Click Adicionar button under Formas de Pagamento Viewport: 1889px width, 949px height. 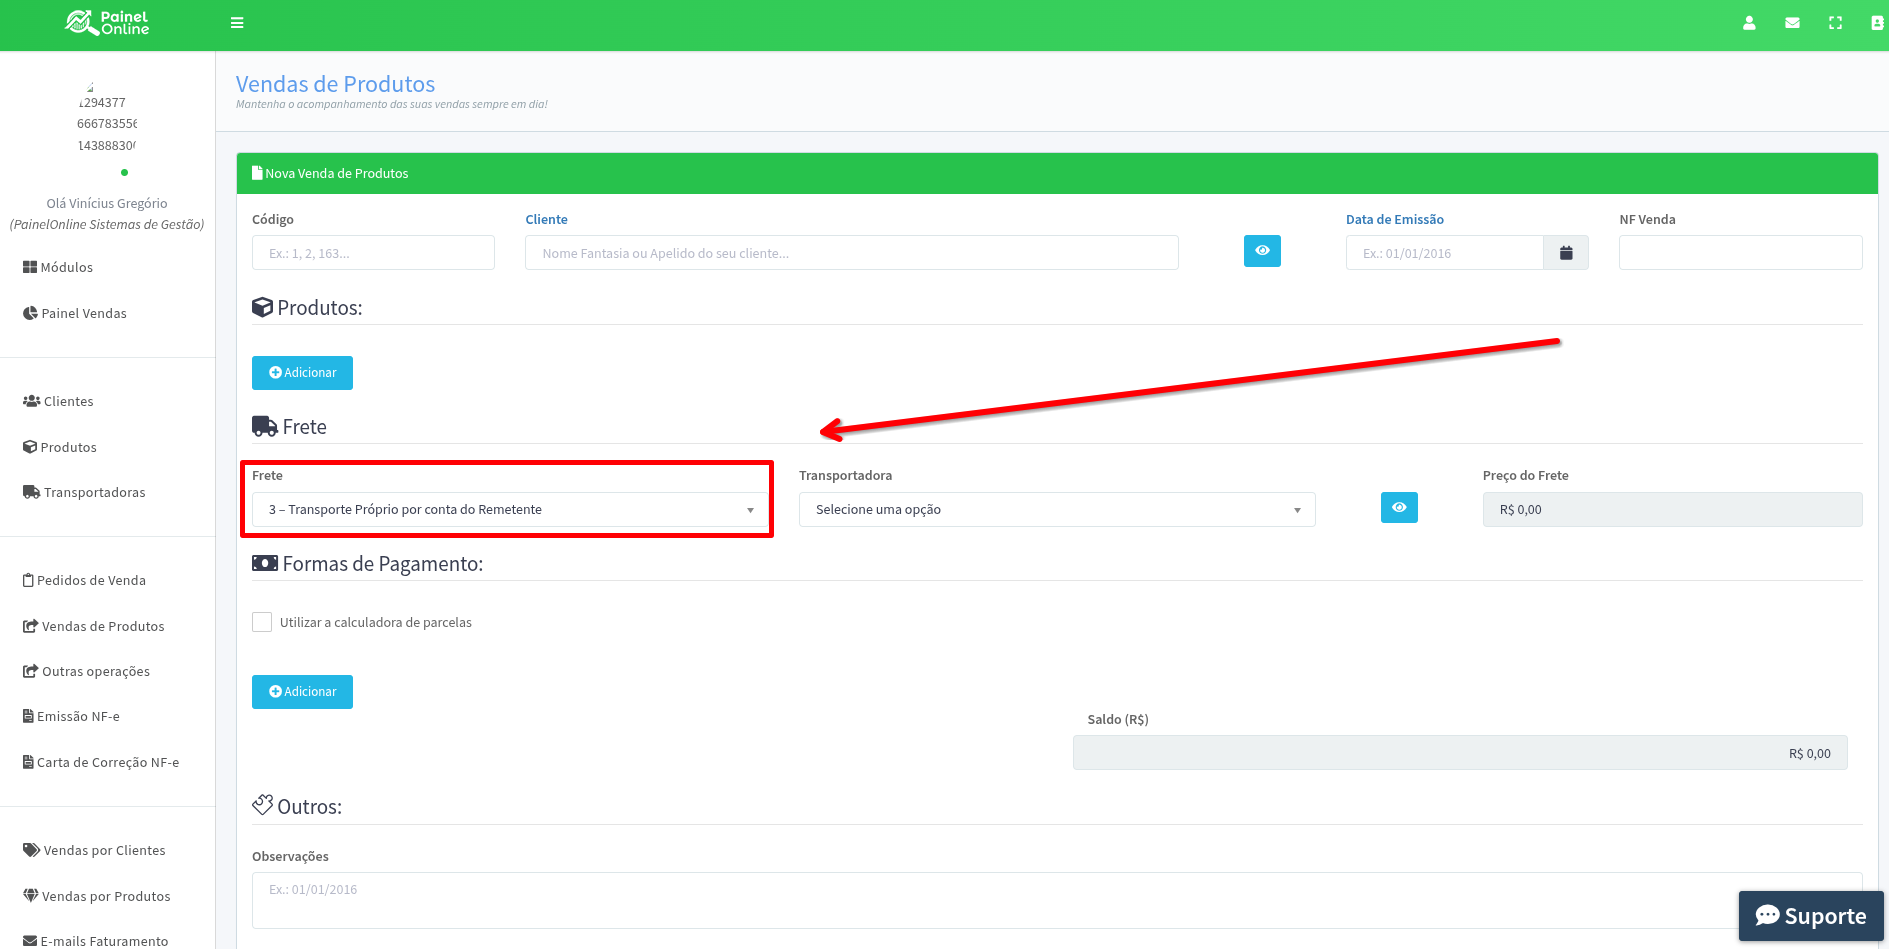[x=302, y=692]
